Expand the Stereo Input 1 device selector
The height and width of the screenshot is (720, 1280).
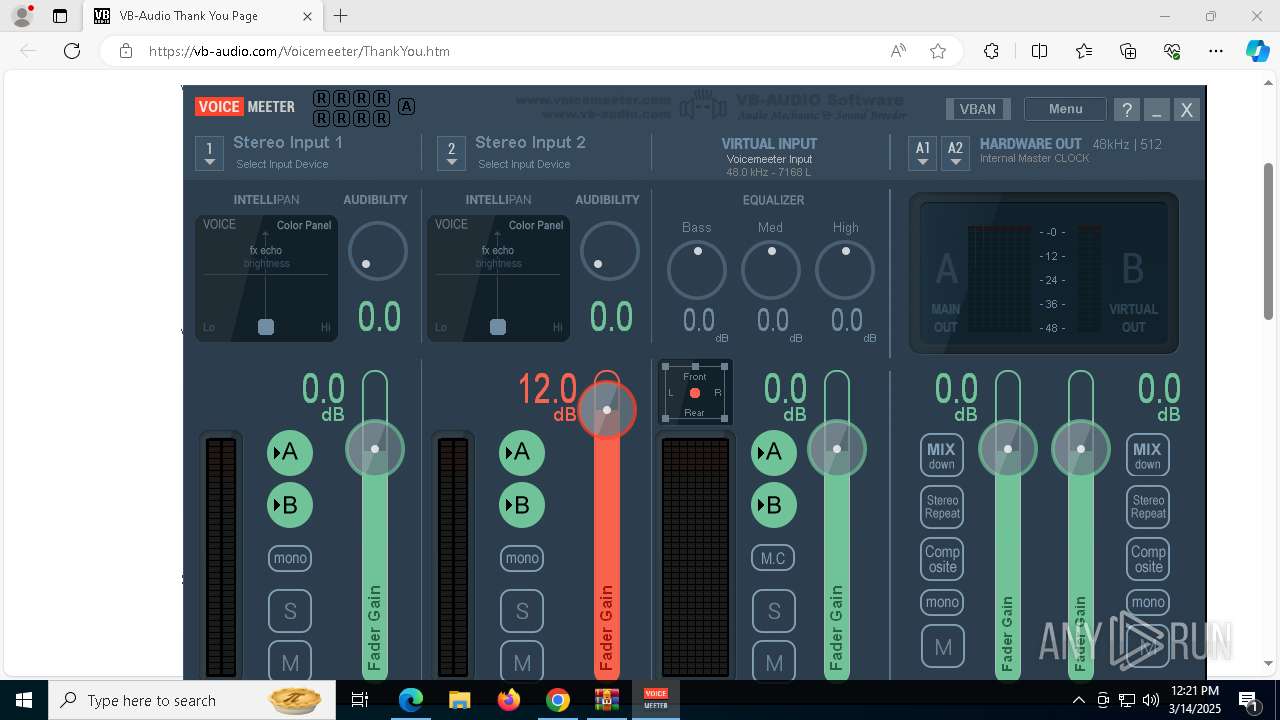coord(209,153)
